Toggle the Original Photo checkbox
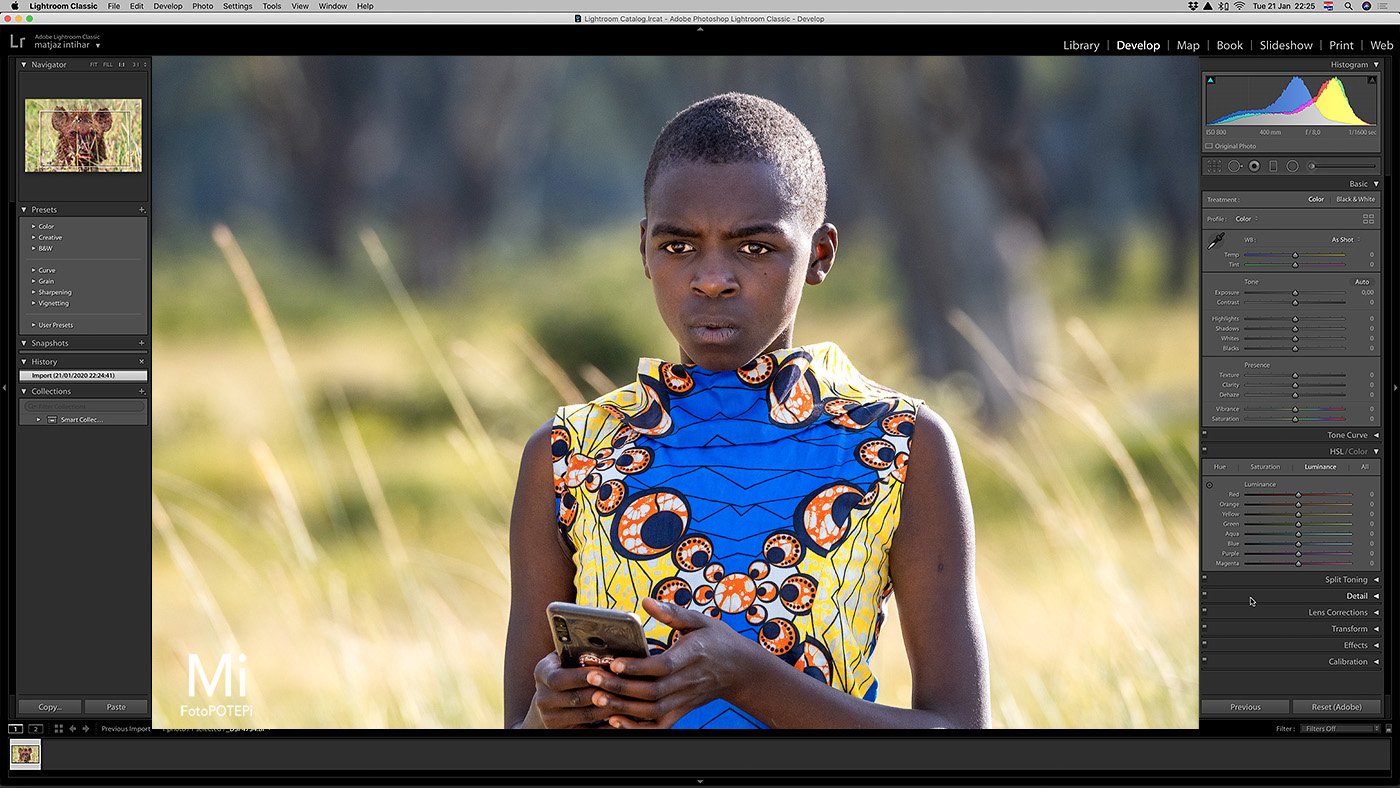1400x788 pixels. [x=1209, y=146]
